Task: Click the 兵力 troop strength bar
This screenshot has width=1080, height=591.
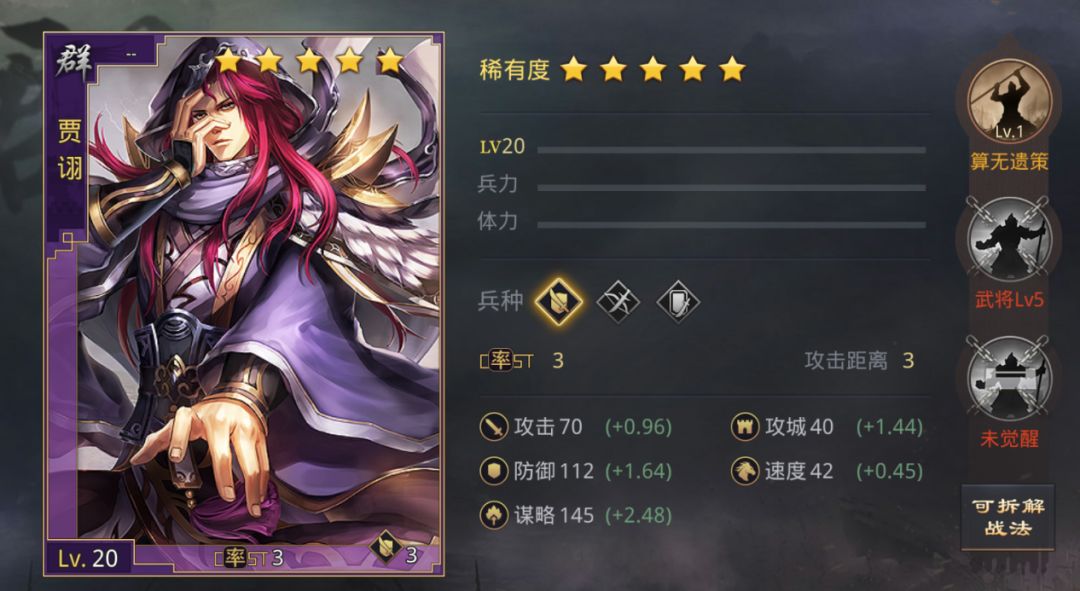Action: click(731, 187)
